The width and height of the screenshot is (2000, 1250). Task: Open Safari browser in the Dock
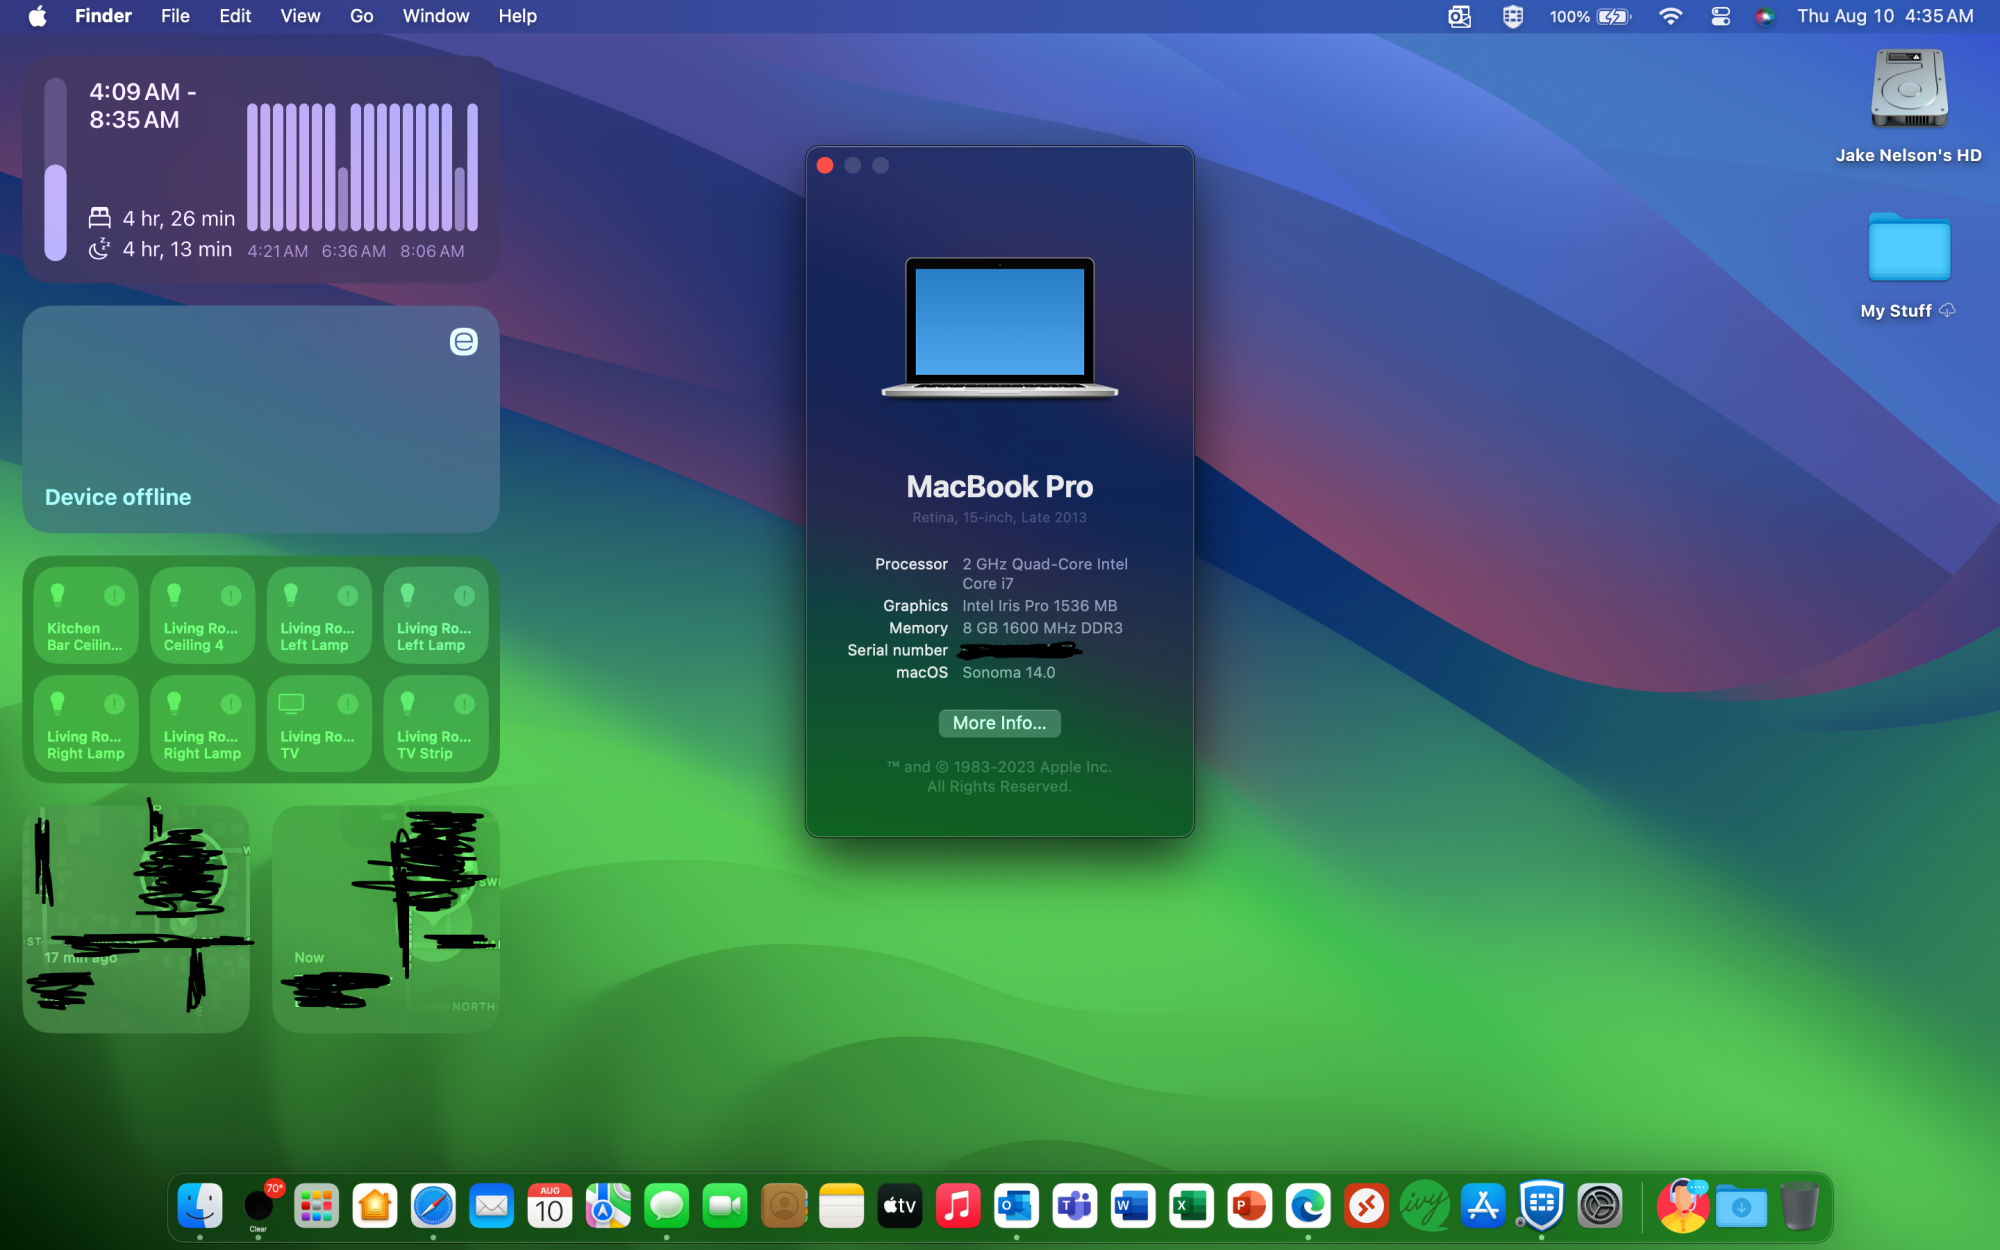(x=433, y=1206)
